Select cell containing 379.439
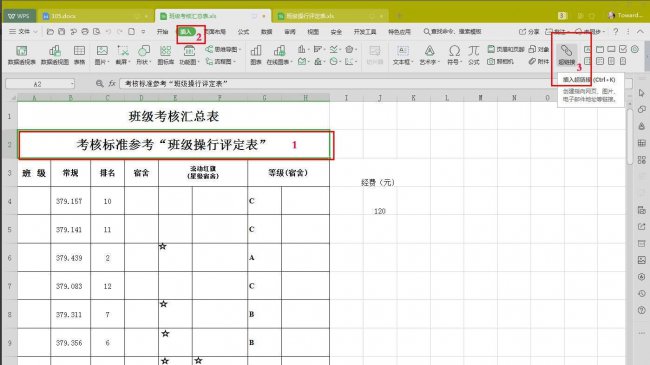The image size is (650, 365). pos(70,258)
